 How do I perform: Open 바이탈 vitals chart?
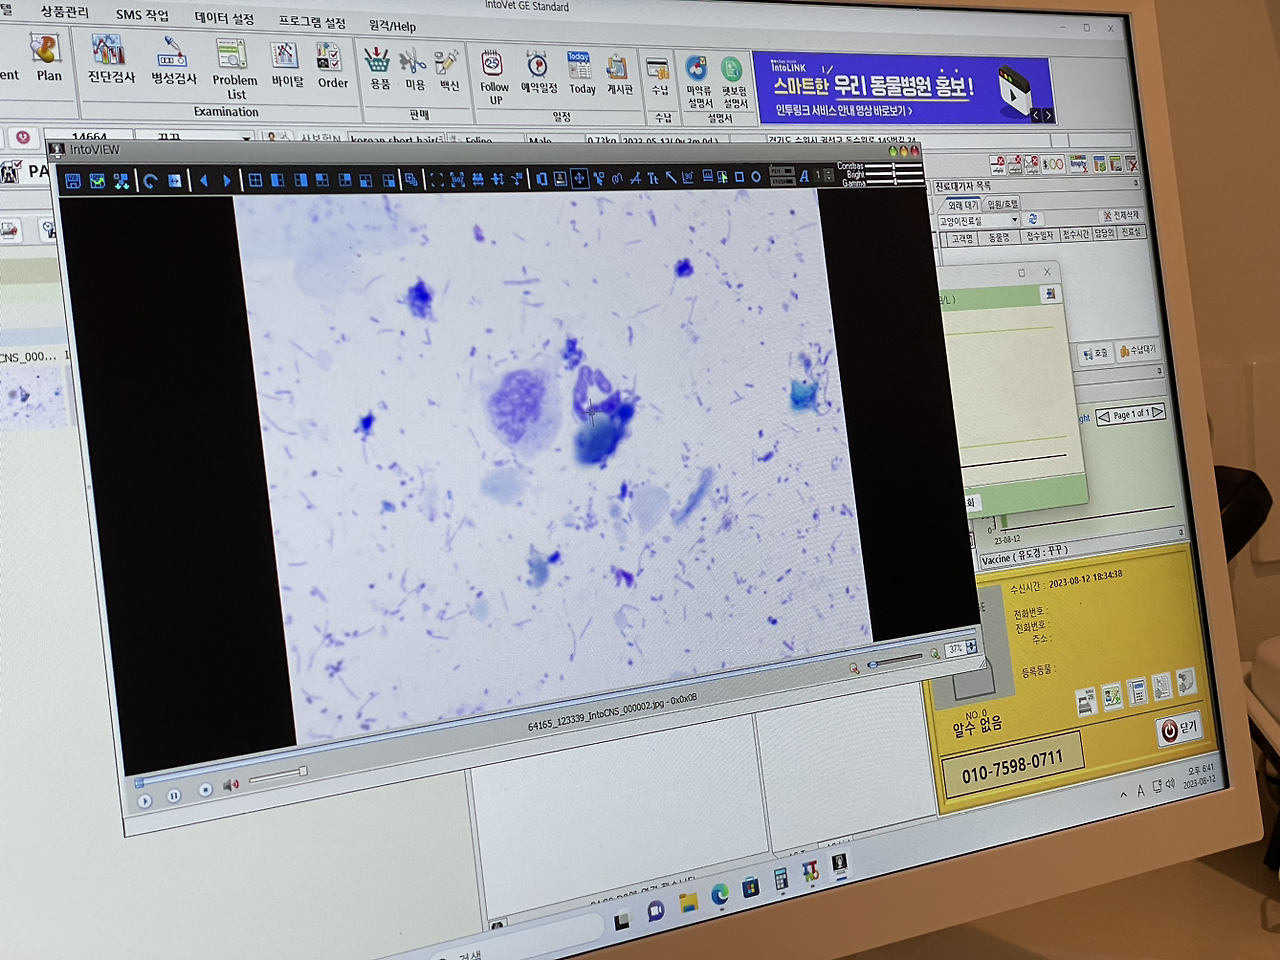click(x=286, y=66)
